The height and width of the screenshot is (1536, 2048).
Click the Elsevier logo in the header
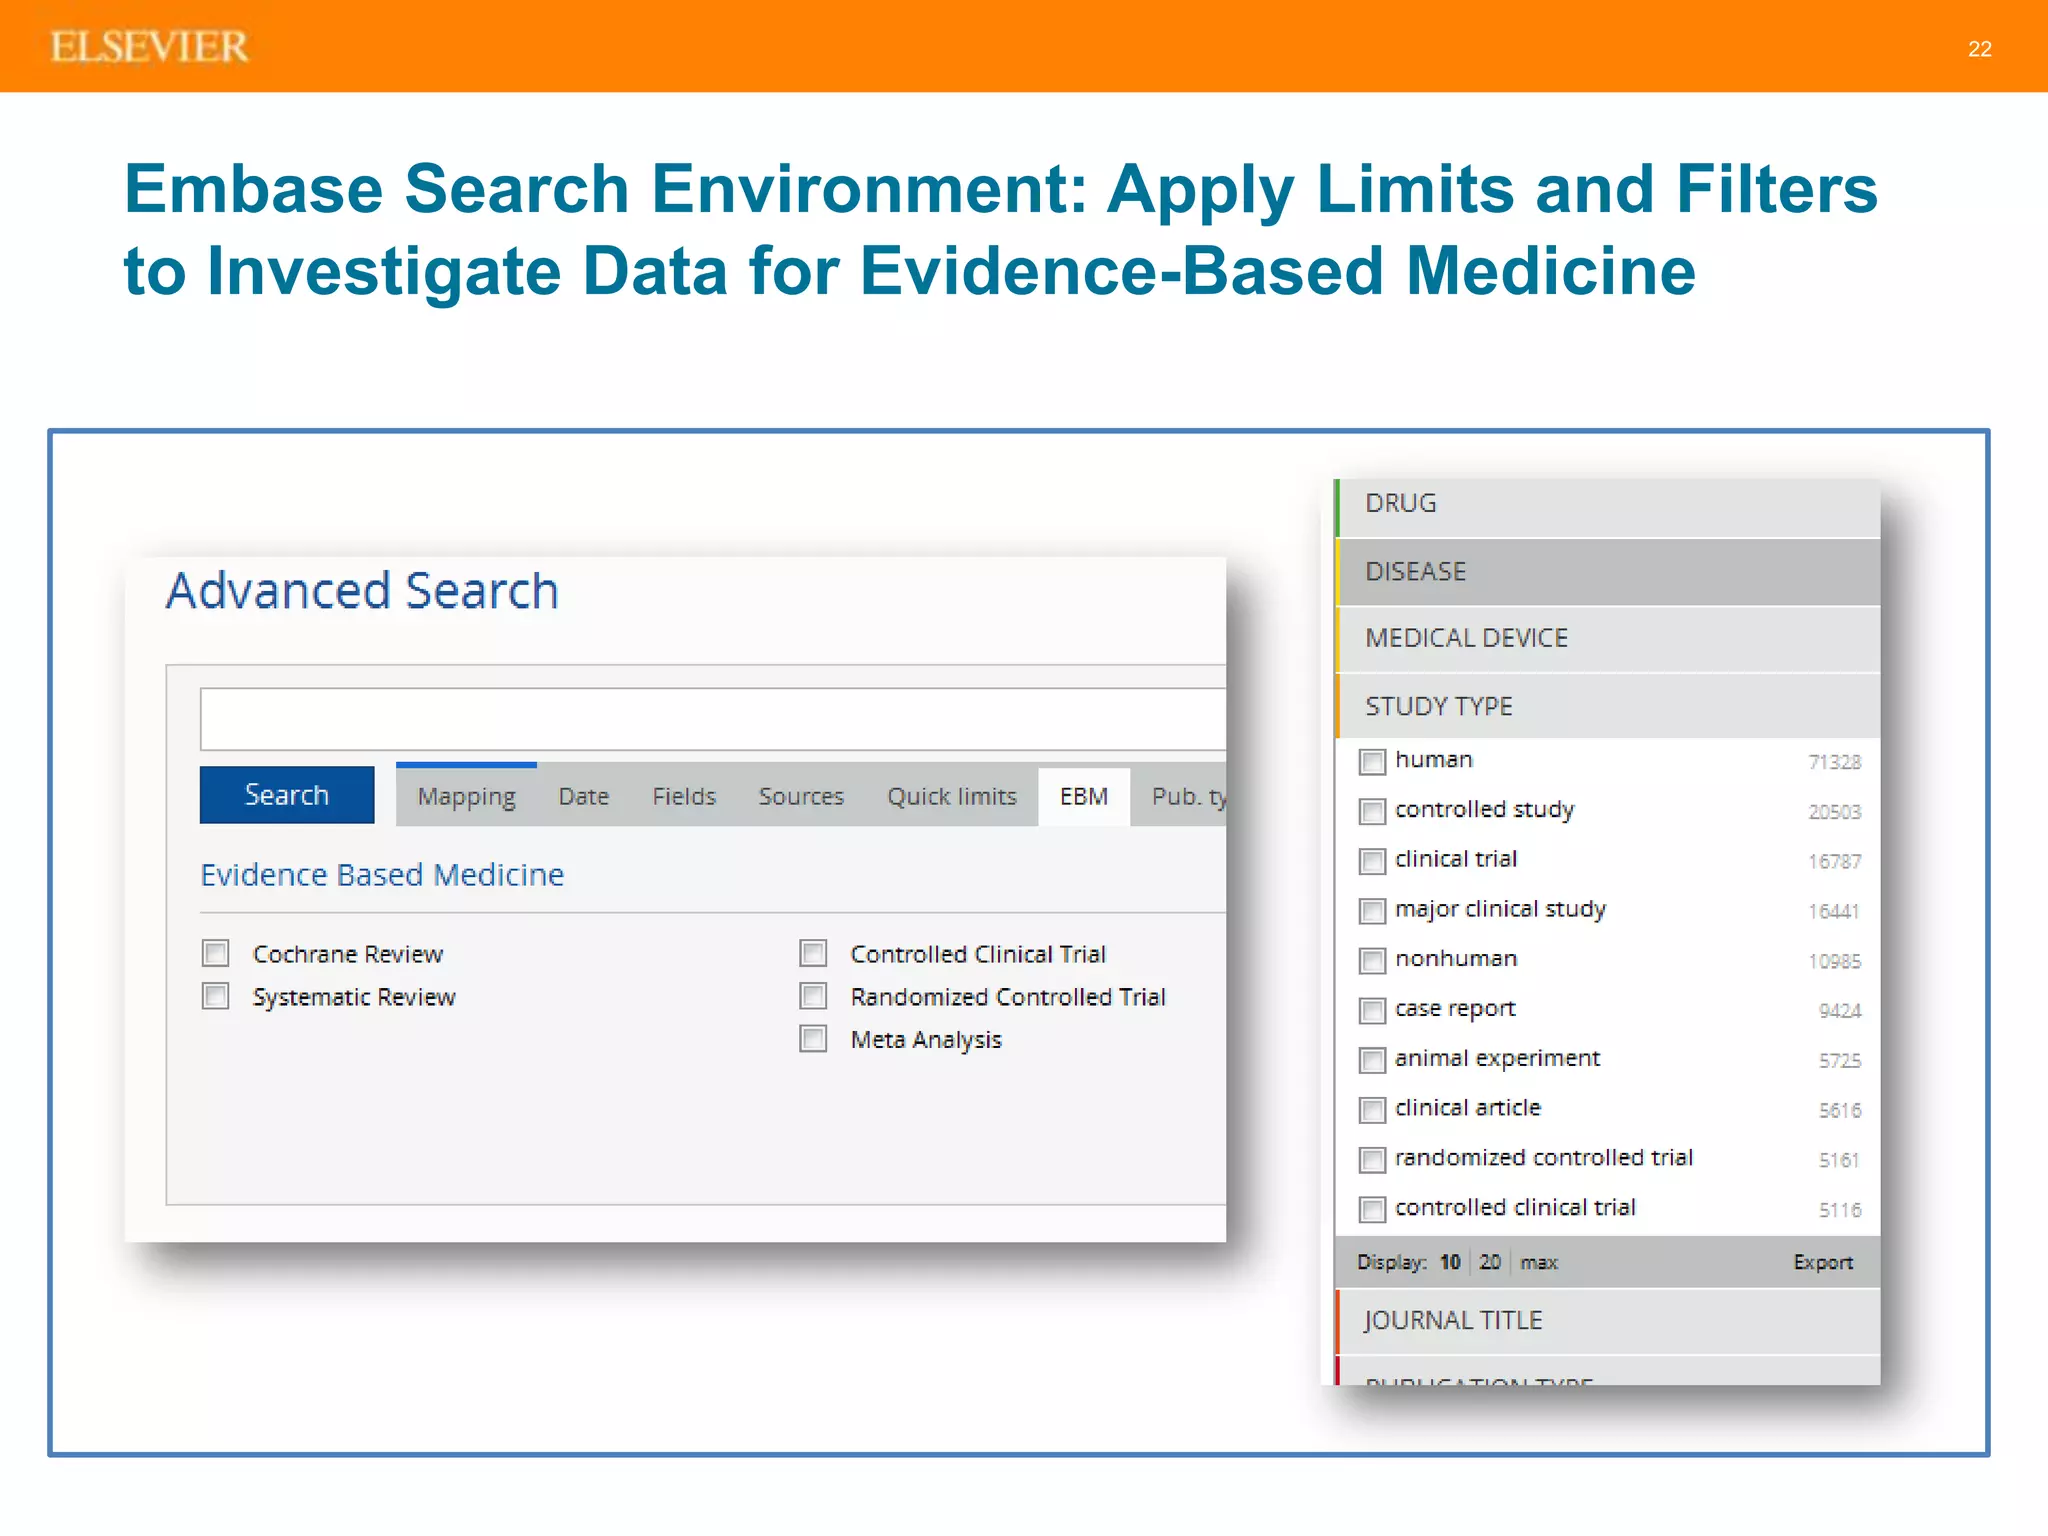click(149, 47)
